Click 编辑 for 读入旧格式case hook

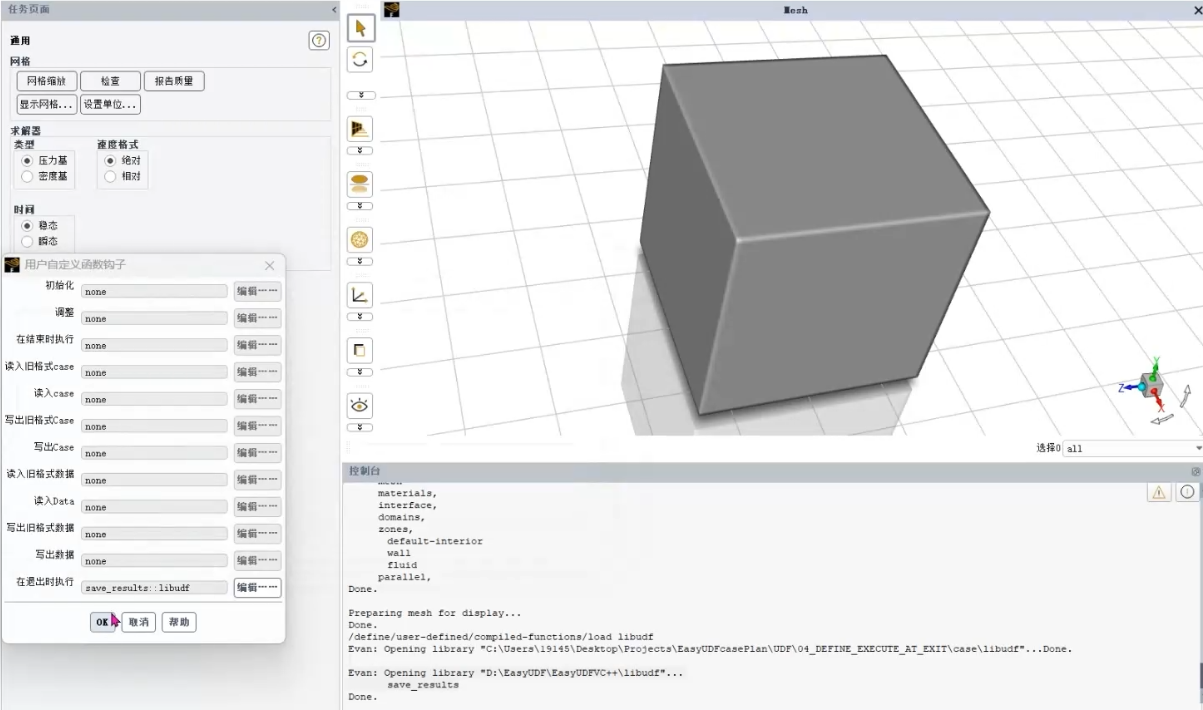(x=257, y=372)
